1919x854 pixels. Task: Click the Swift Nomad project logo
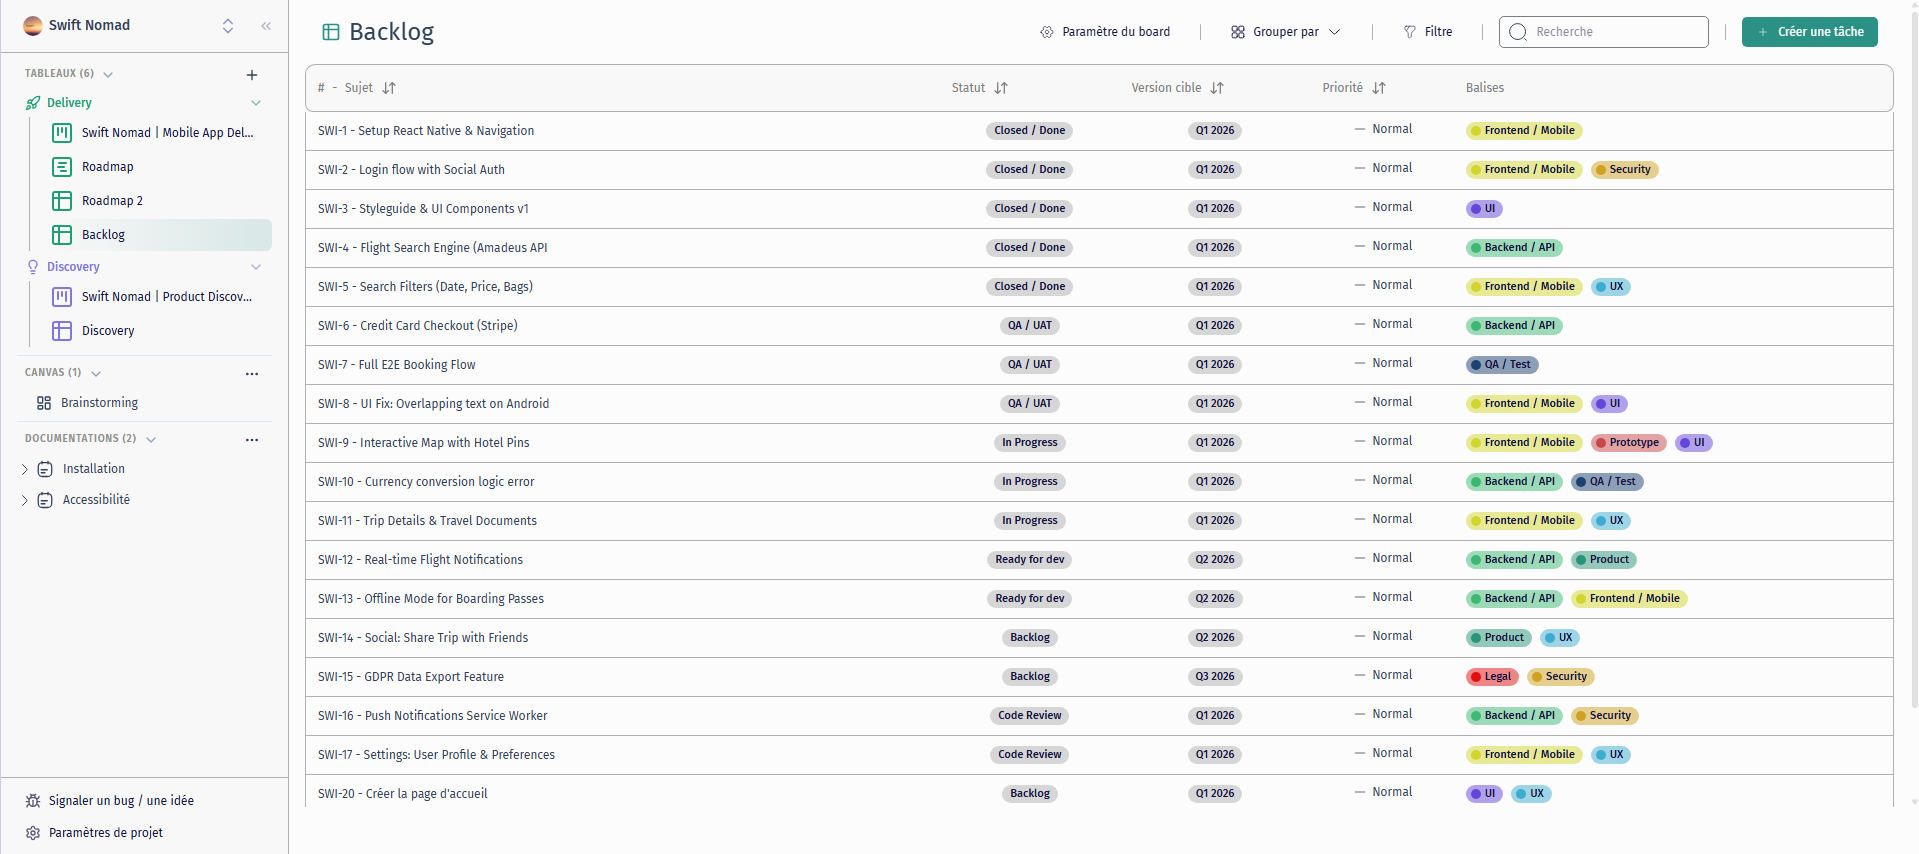pyautogui.click(x=33, y=25)
